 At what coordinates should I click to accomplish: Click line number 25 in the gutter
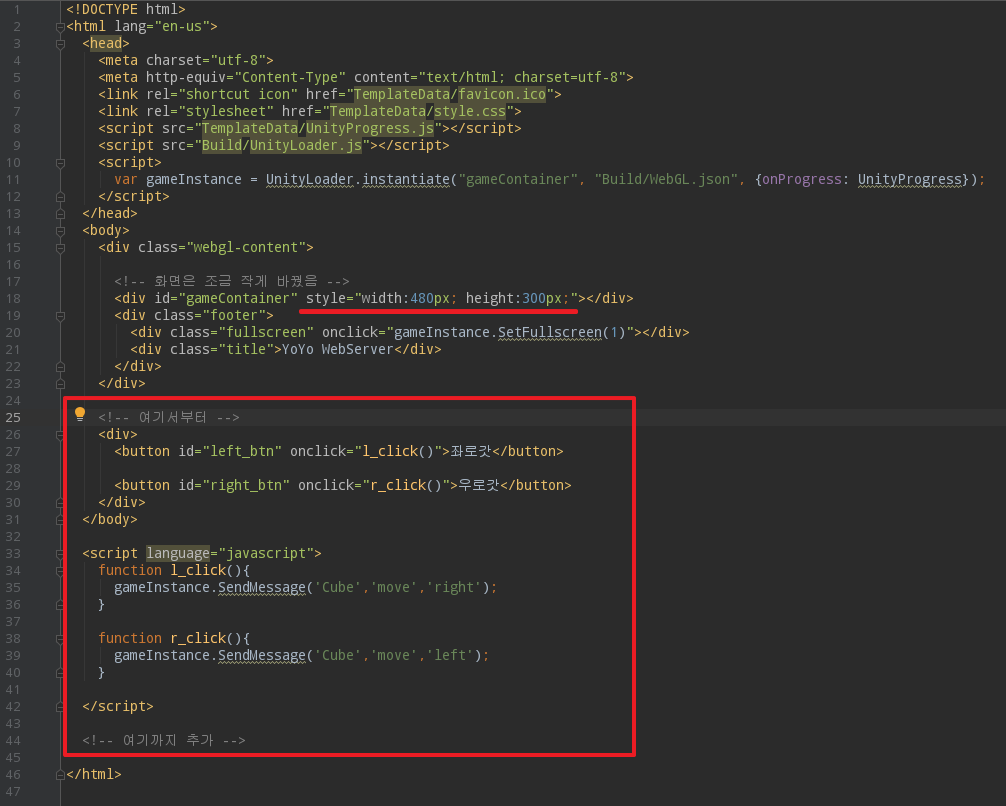click(13, 418)
